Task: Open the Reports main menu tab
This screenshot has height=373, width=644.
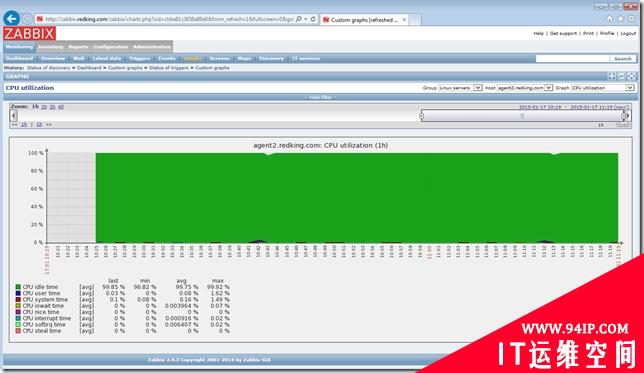Action: point(78,47)
